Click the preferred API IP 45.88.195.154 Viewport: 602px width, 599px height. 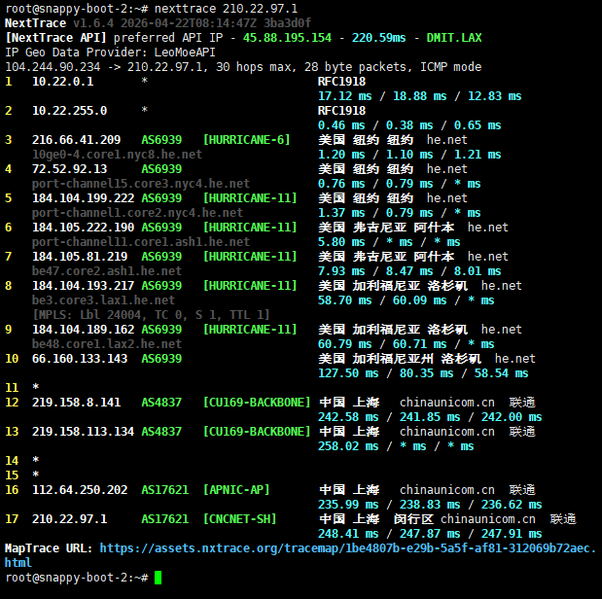tap(287, 38)
